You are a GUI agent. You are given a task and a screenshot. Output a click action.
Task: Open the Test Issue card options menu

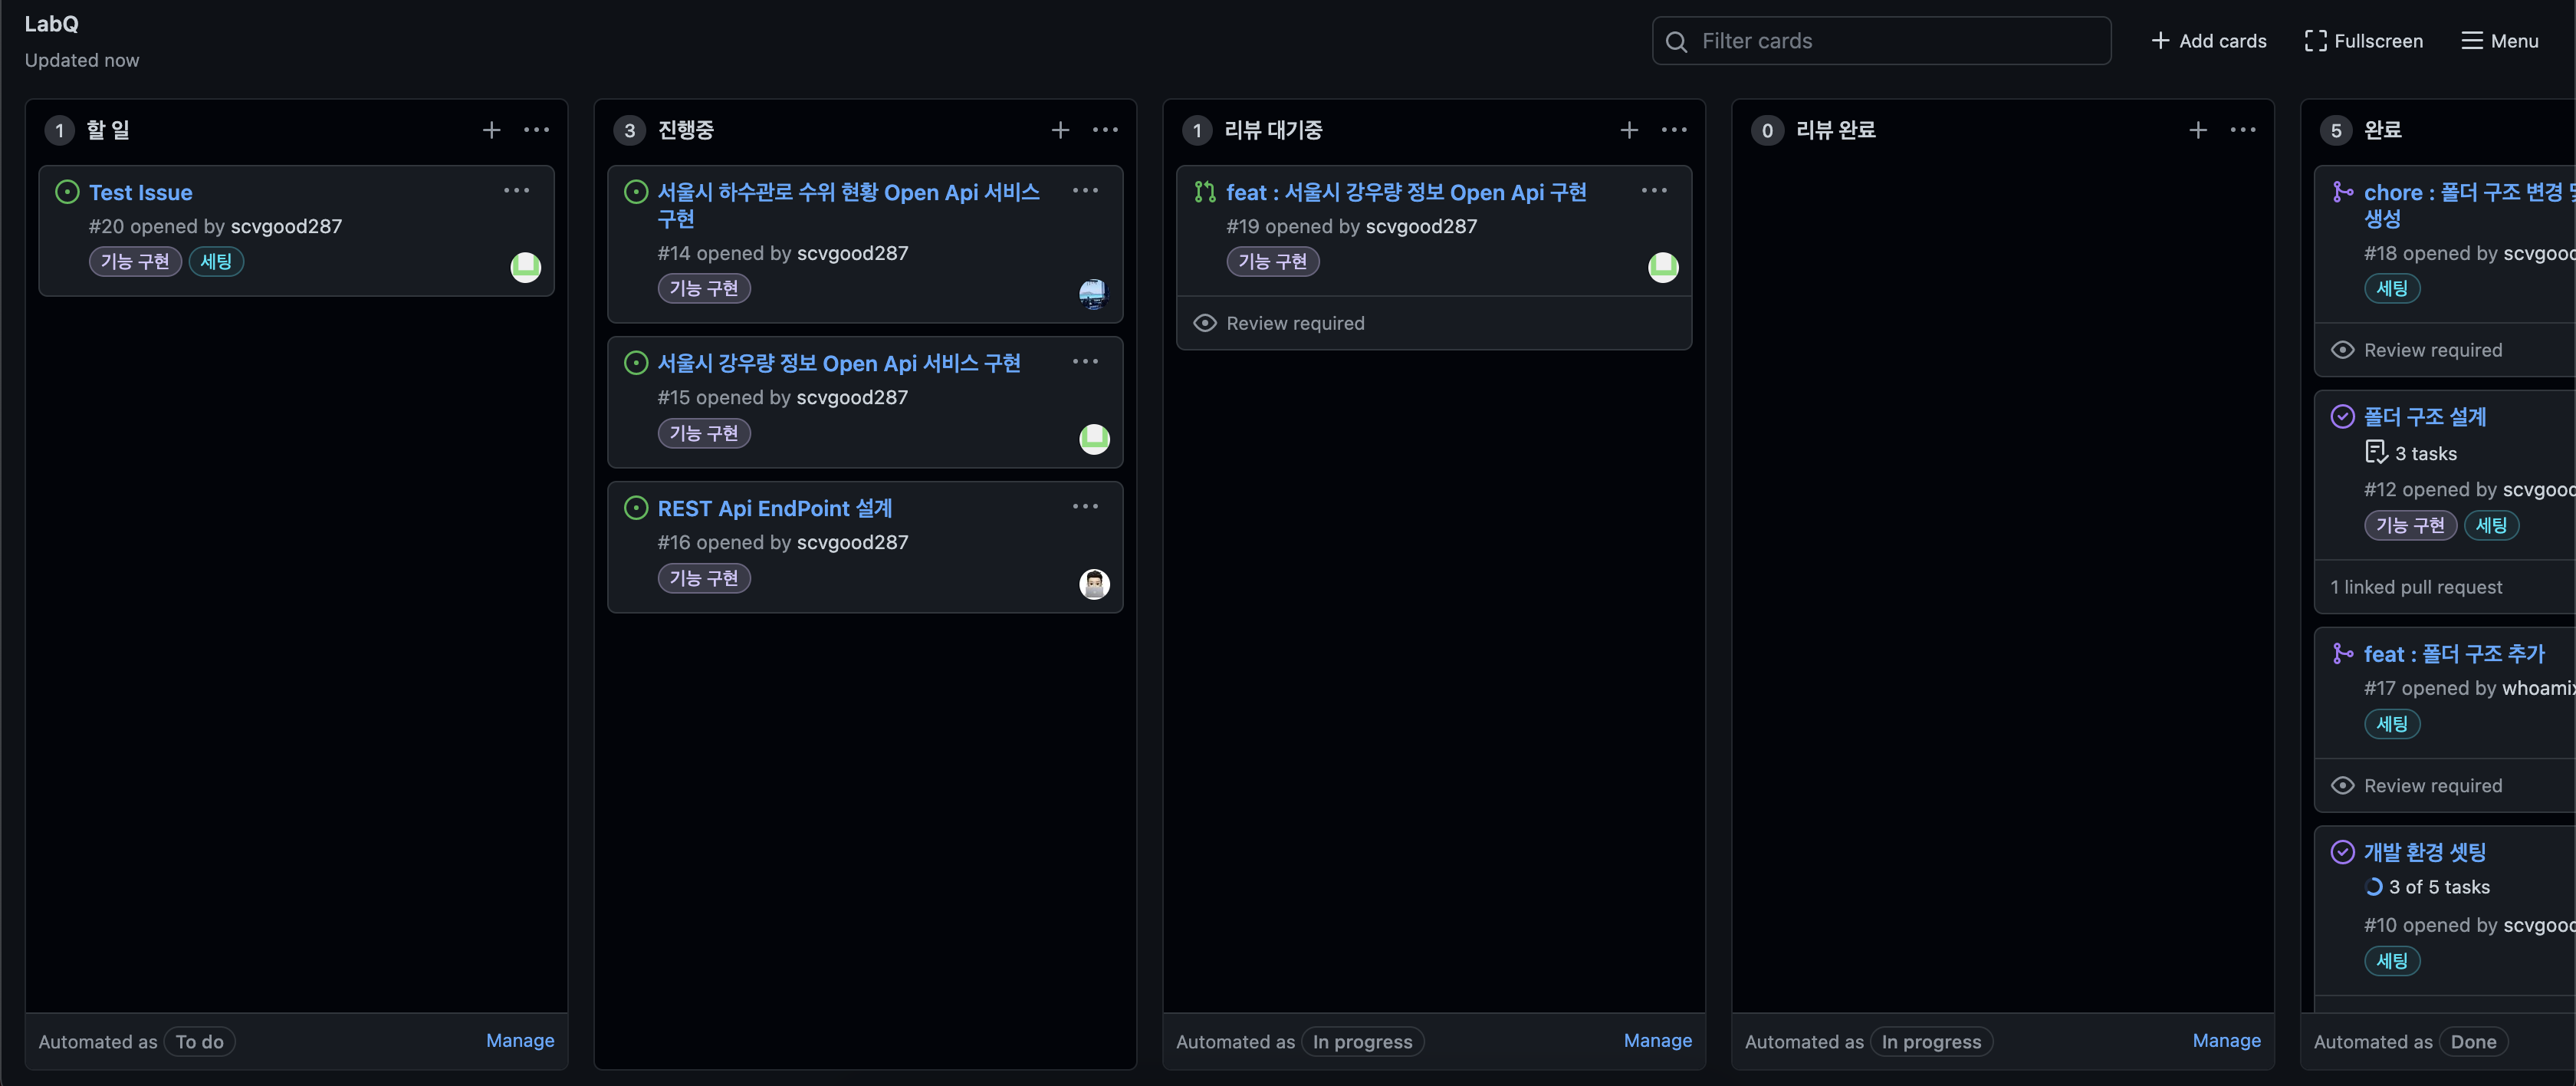point(517,191)
